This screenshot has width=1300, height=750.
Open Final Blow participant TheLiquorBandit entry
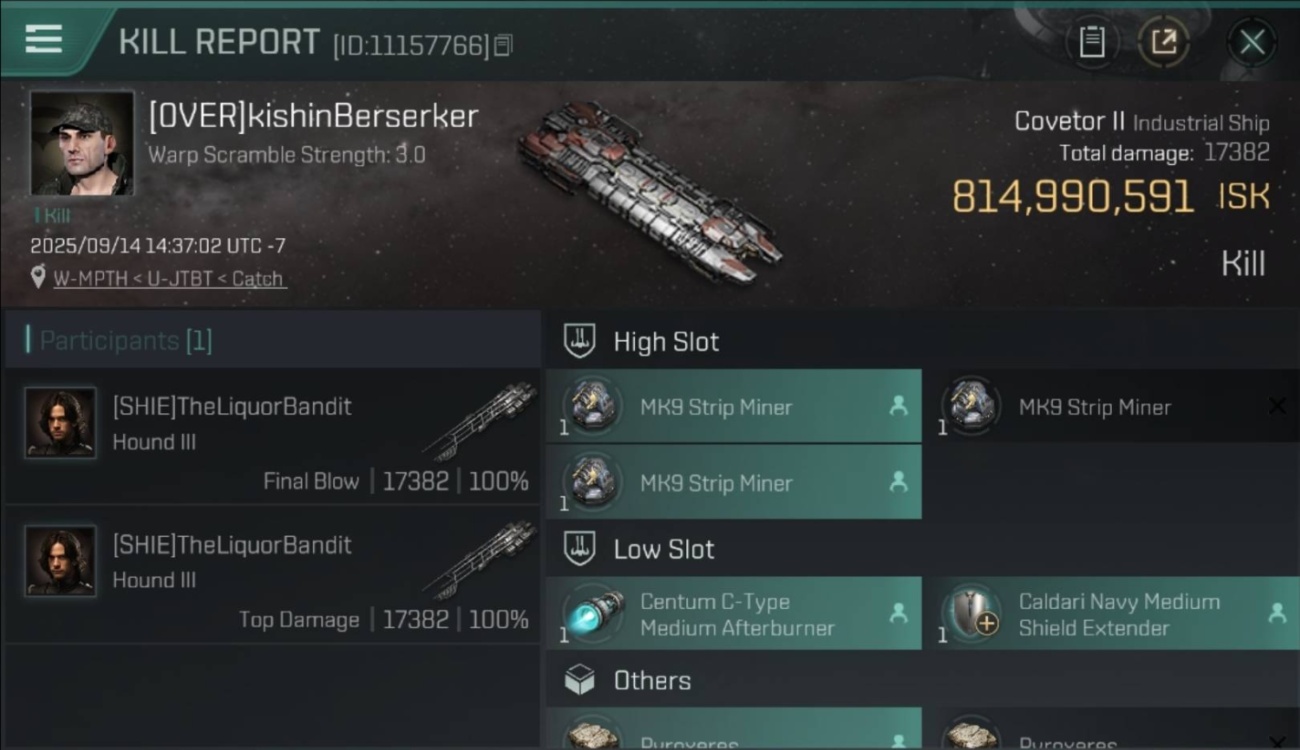pos(272,437)
